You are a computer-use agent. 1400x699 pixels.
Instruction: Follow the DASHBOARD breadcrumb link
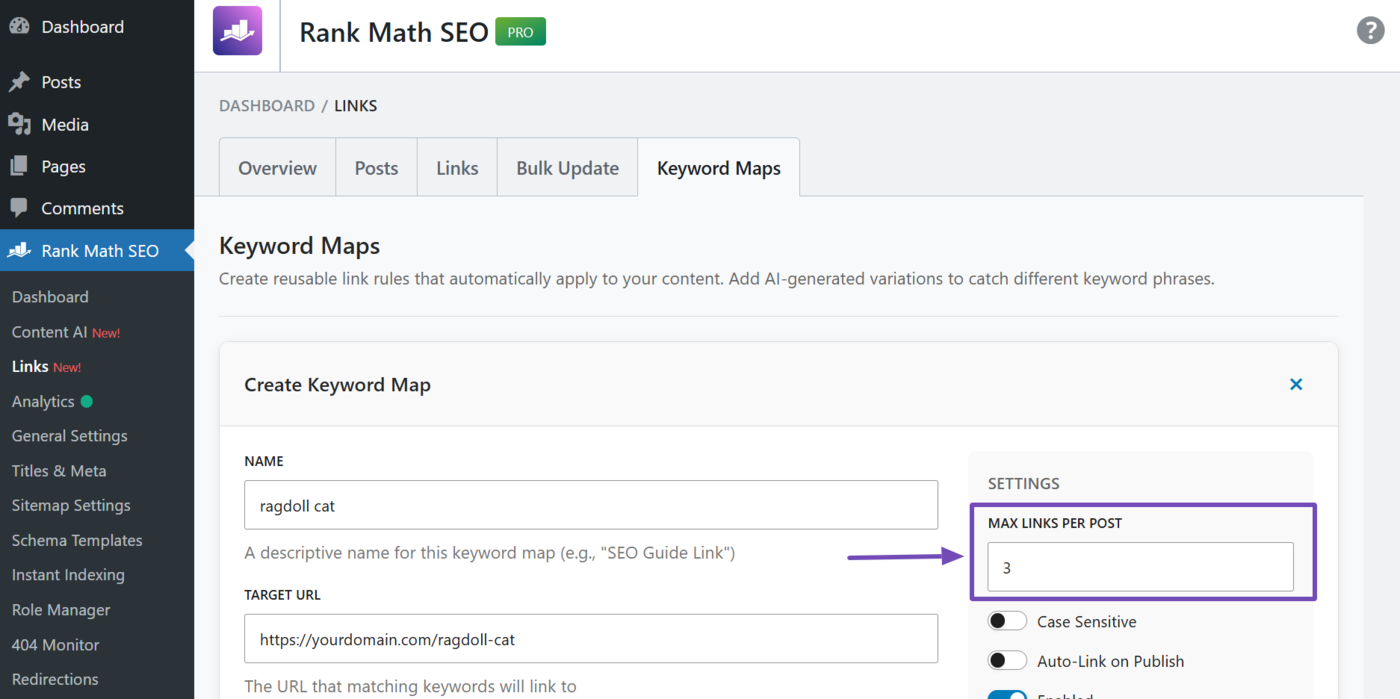tap(266, 105)
